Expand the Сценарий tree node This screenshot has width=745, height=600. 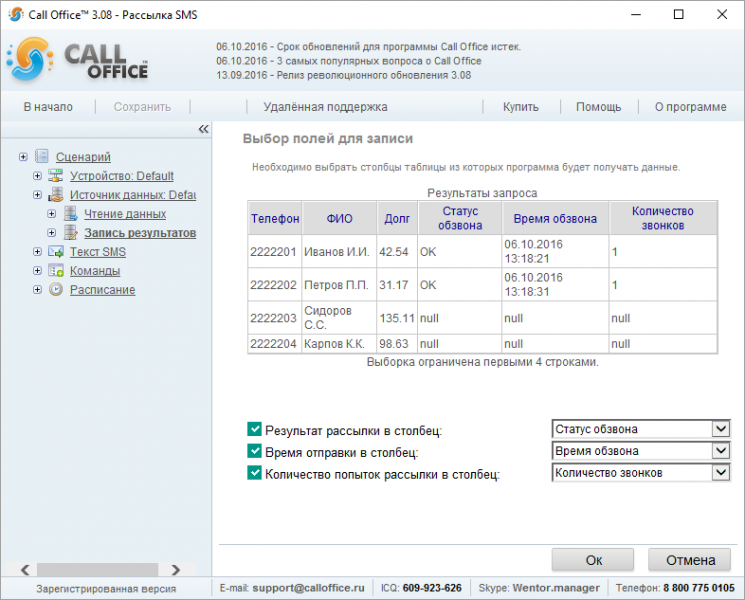[x=23, y=157]
